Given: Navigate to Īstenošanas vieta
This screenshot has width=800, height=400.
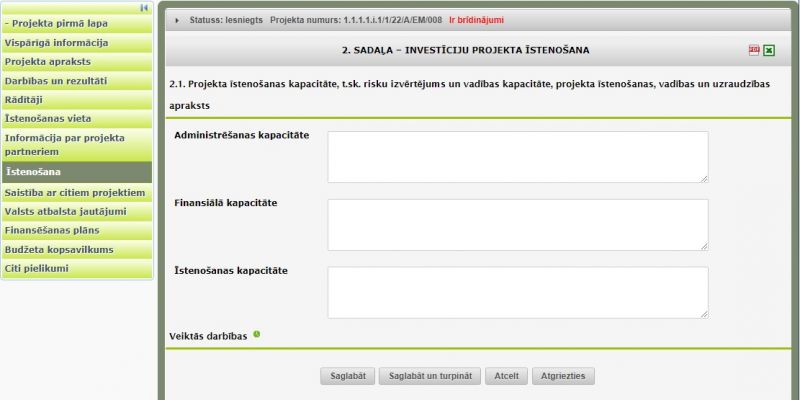Looking at the screenshot, I should click(76, 118).
